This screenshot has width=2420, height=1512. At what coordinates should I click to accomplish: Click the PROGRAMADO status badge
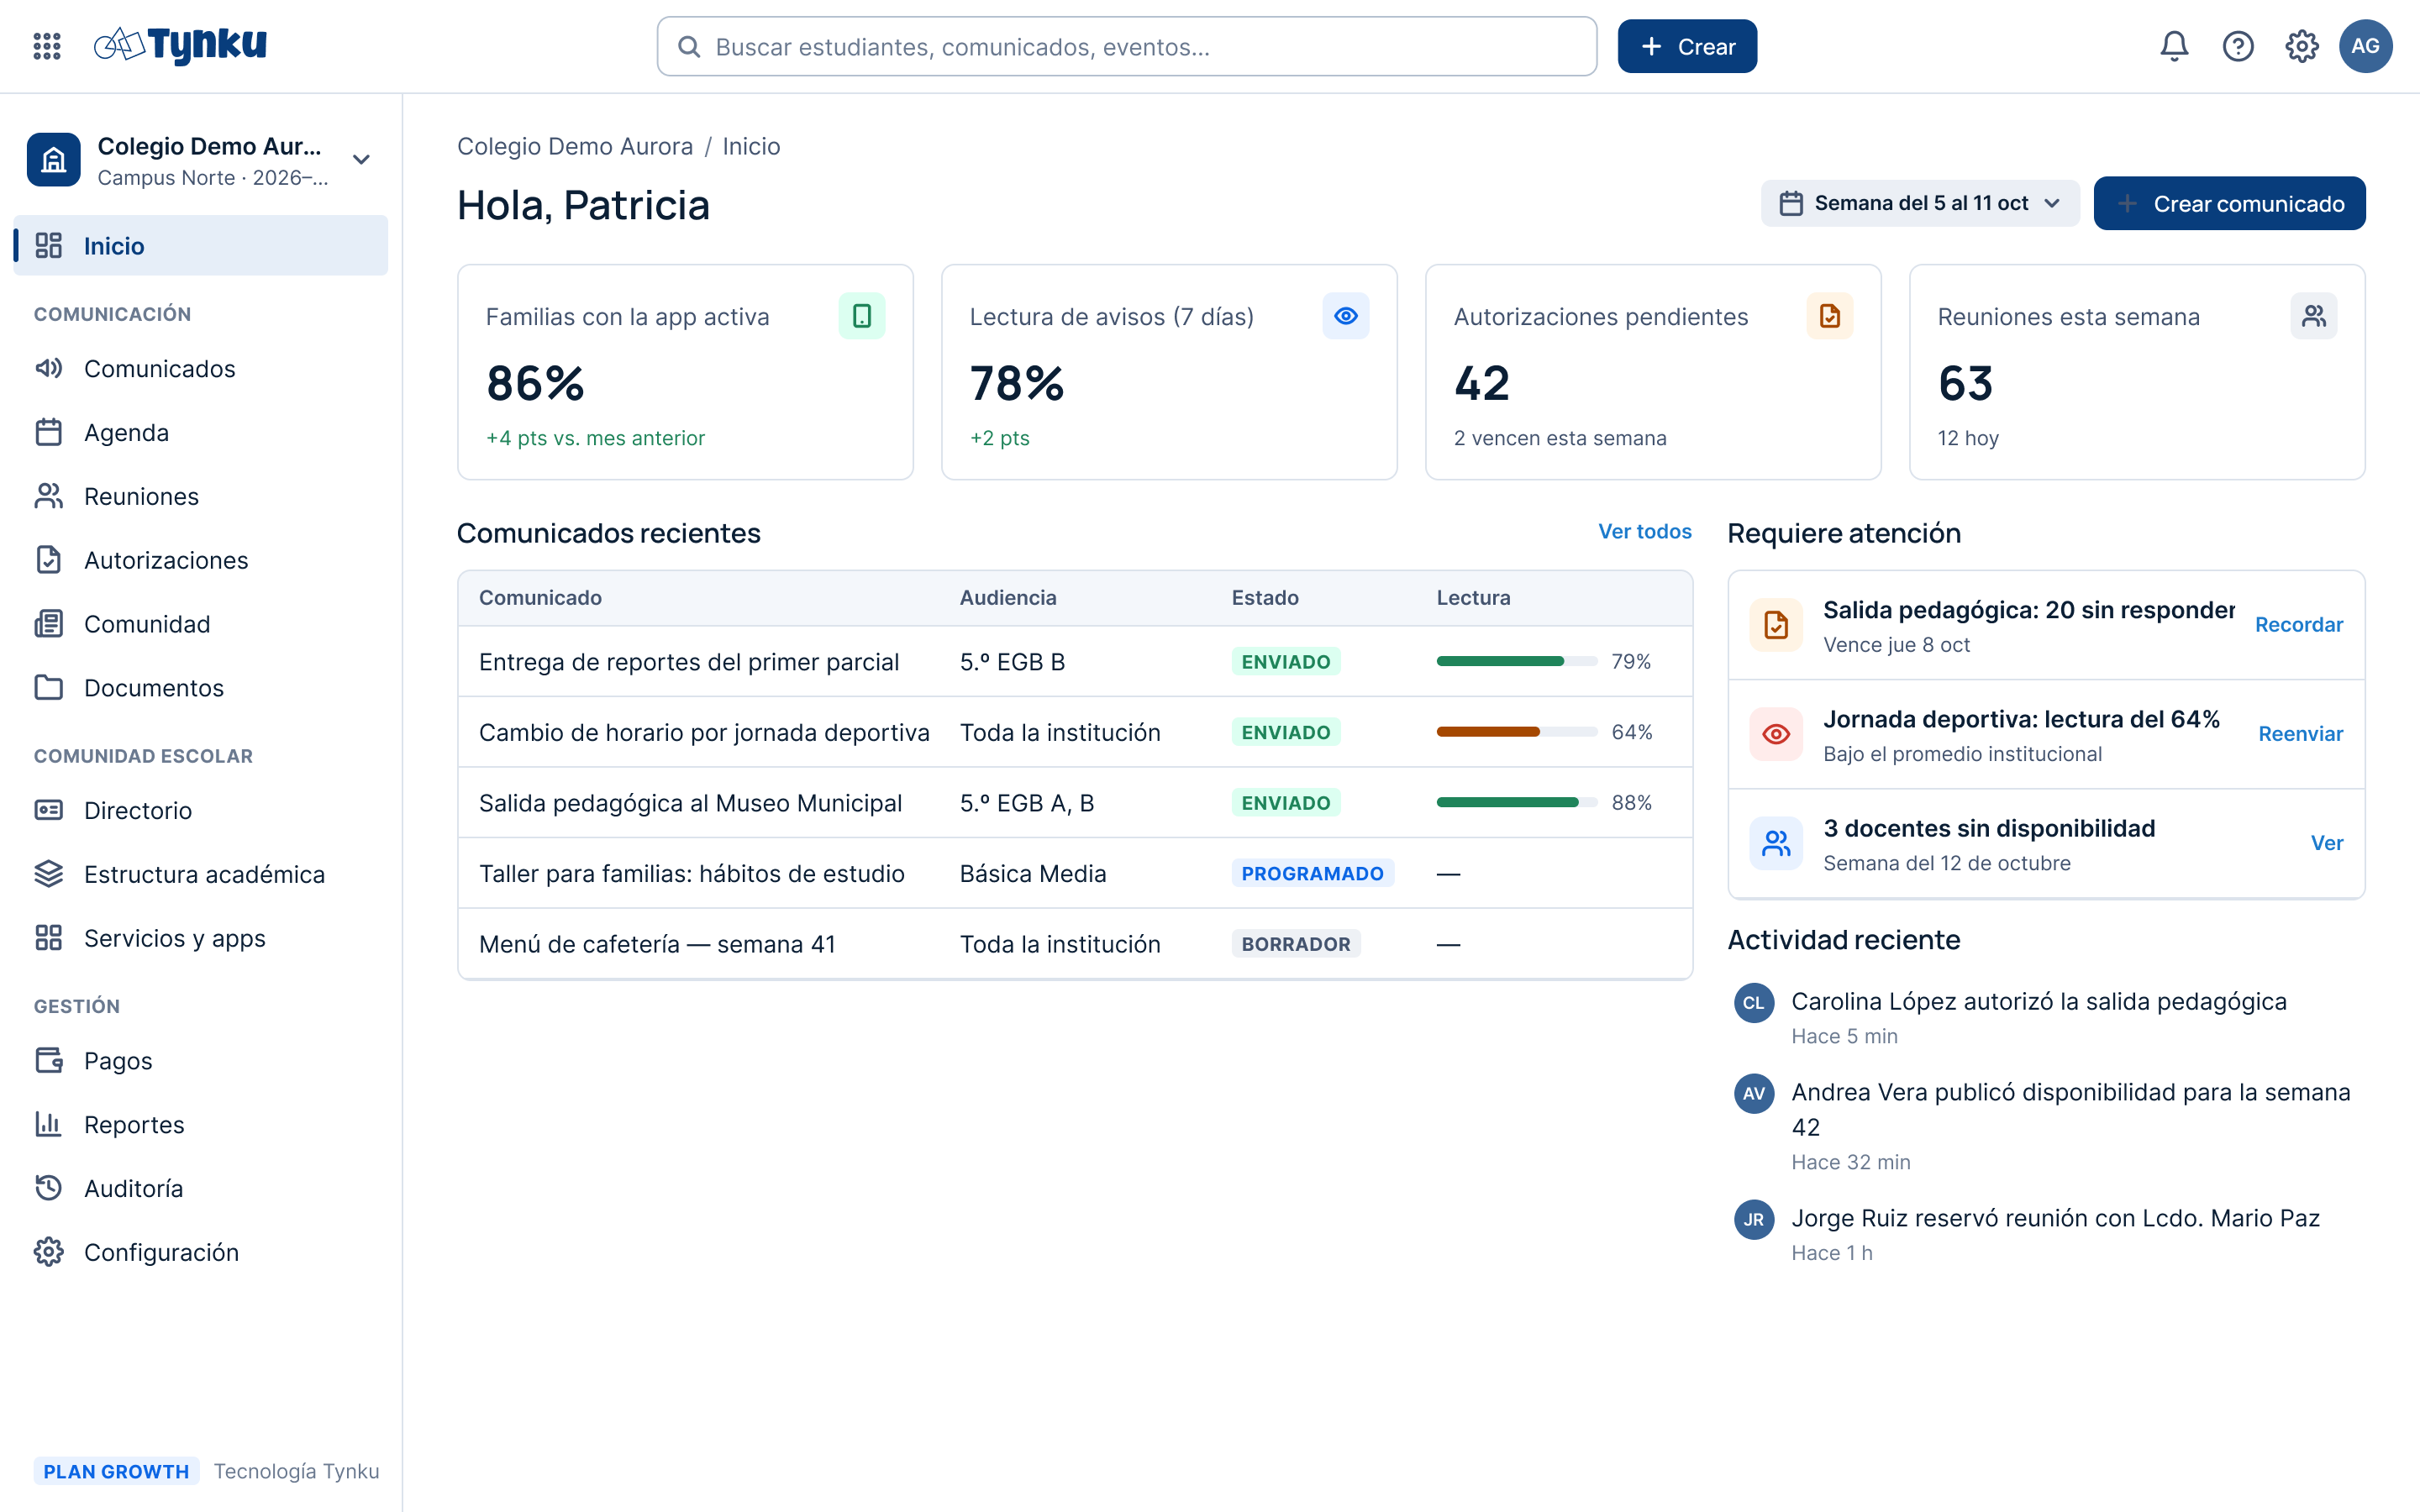1312,873
